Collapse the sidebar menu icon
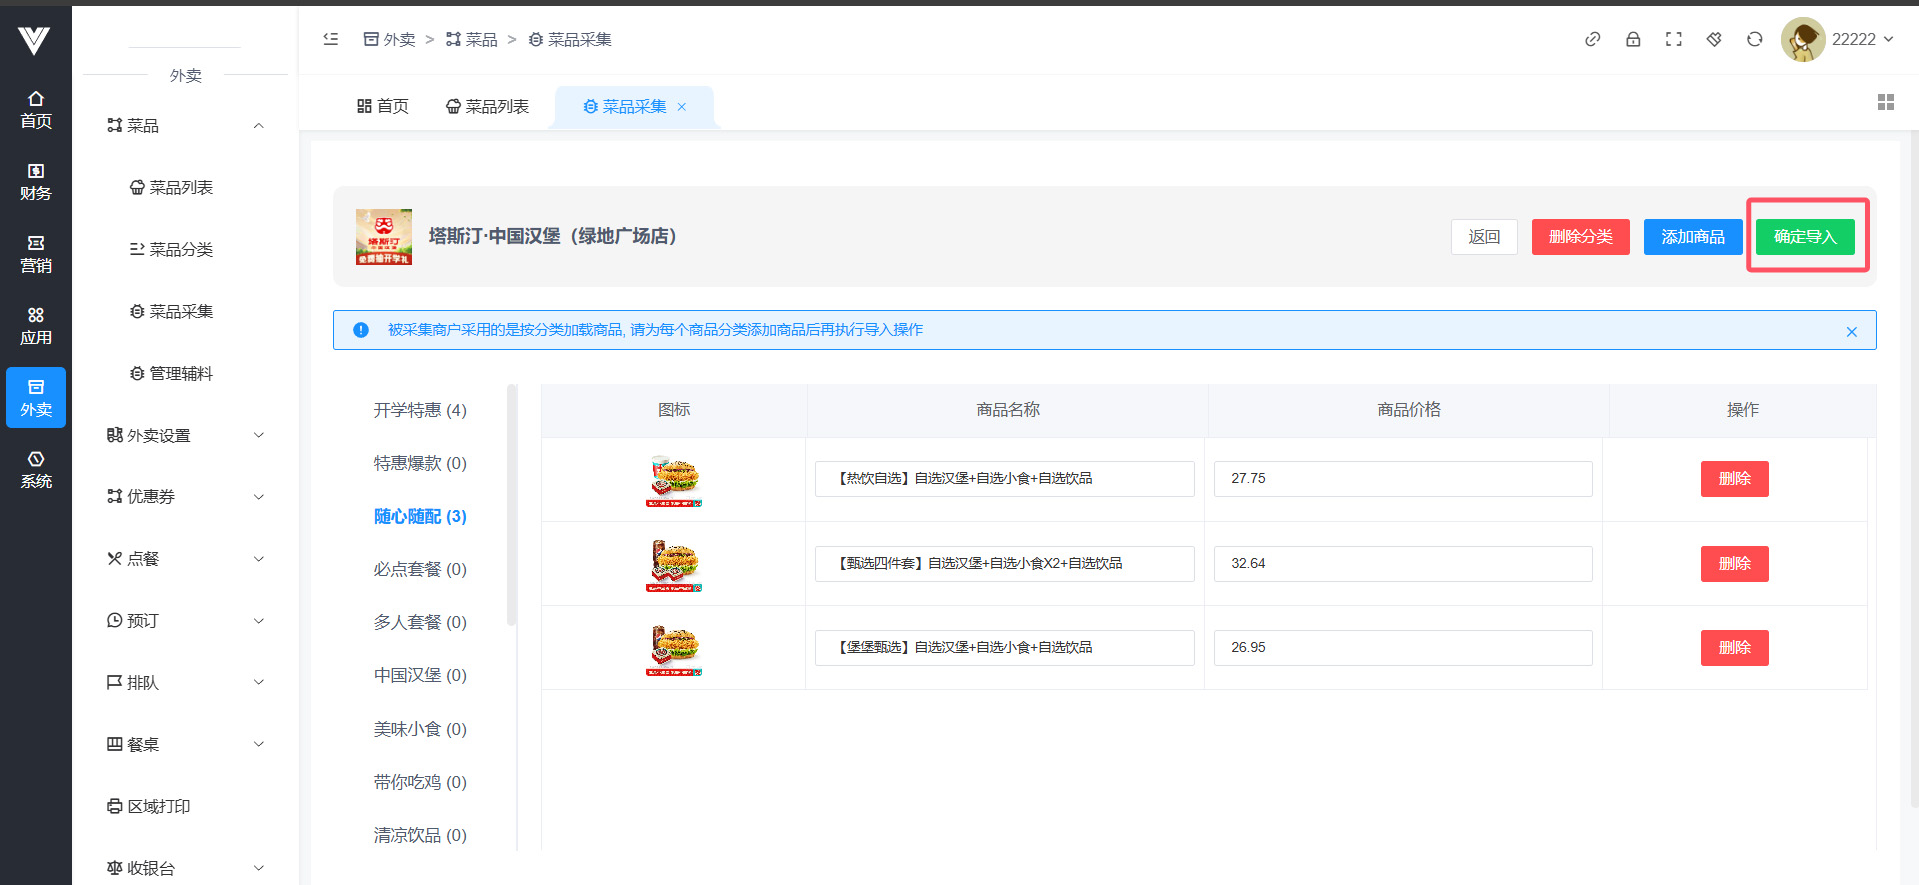 tap(331, 39)
